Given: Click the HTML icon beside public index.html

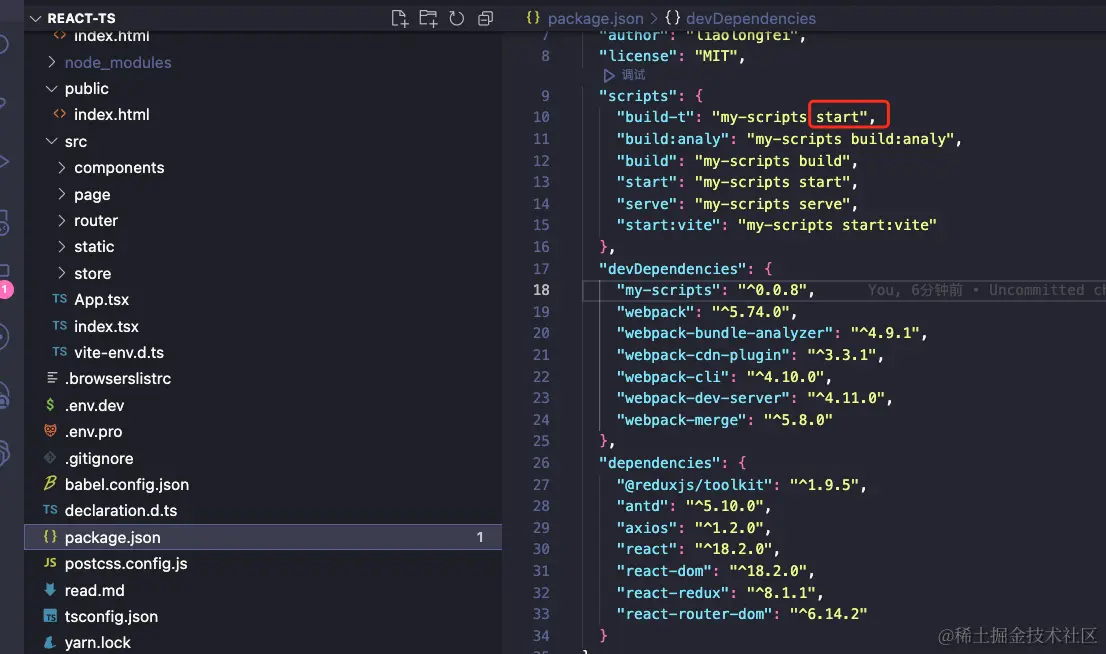Looking at the screenshot, I should pyautogui.click(x=60, y=114).
